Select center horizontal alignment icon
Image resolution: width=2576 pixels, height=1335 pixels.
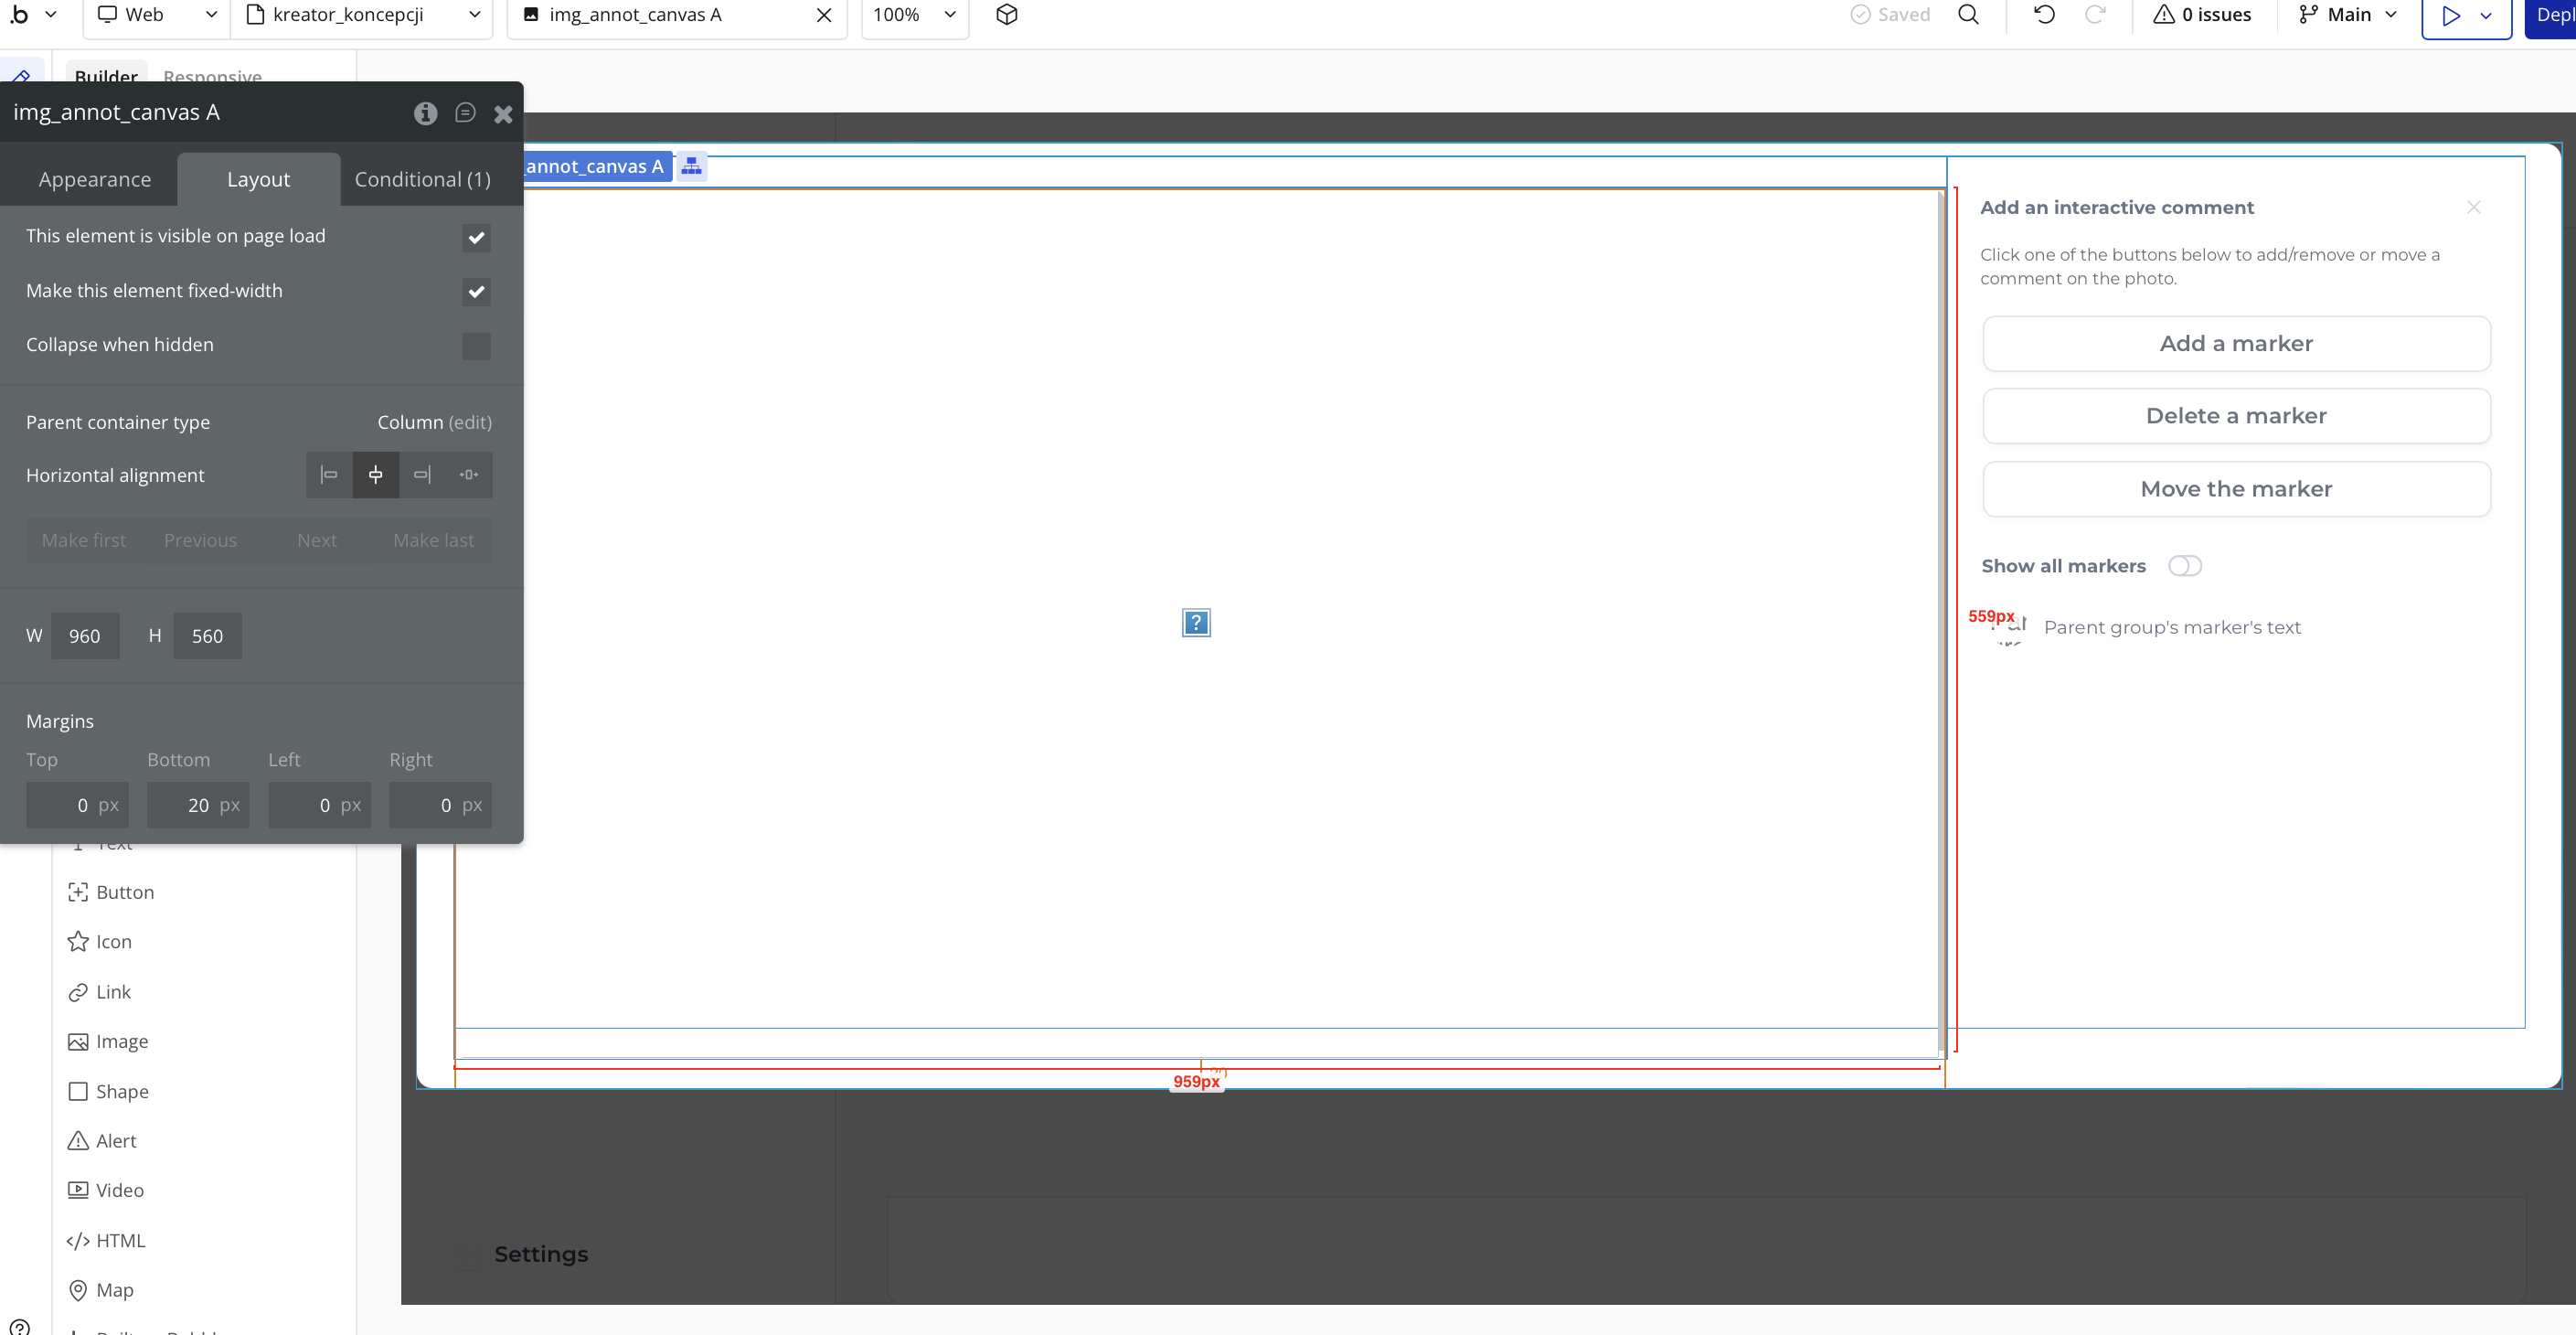tap(376, 475)
